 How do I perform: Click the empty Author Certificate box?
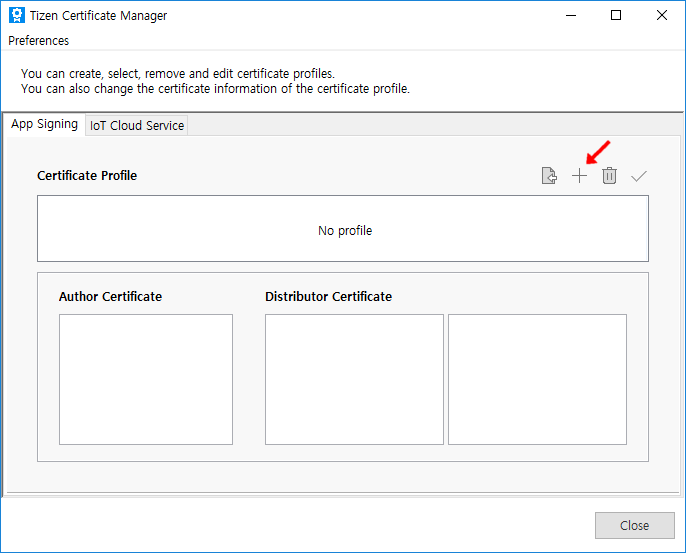tap(146, 379)
